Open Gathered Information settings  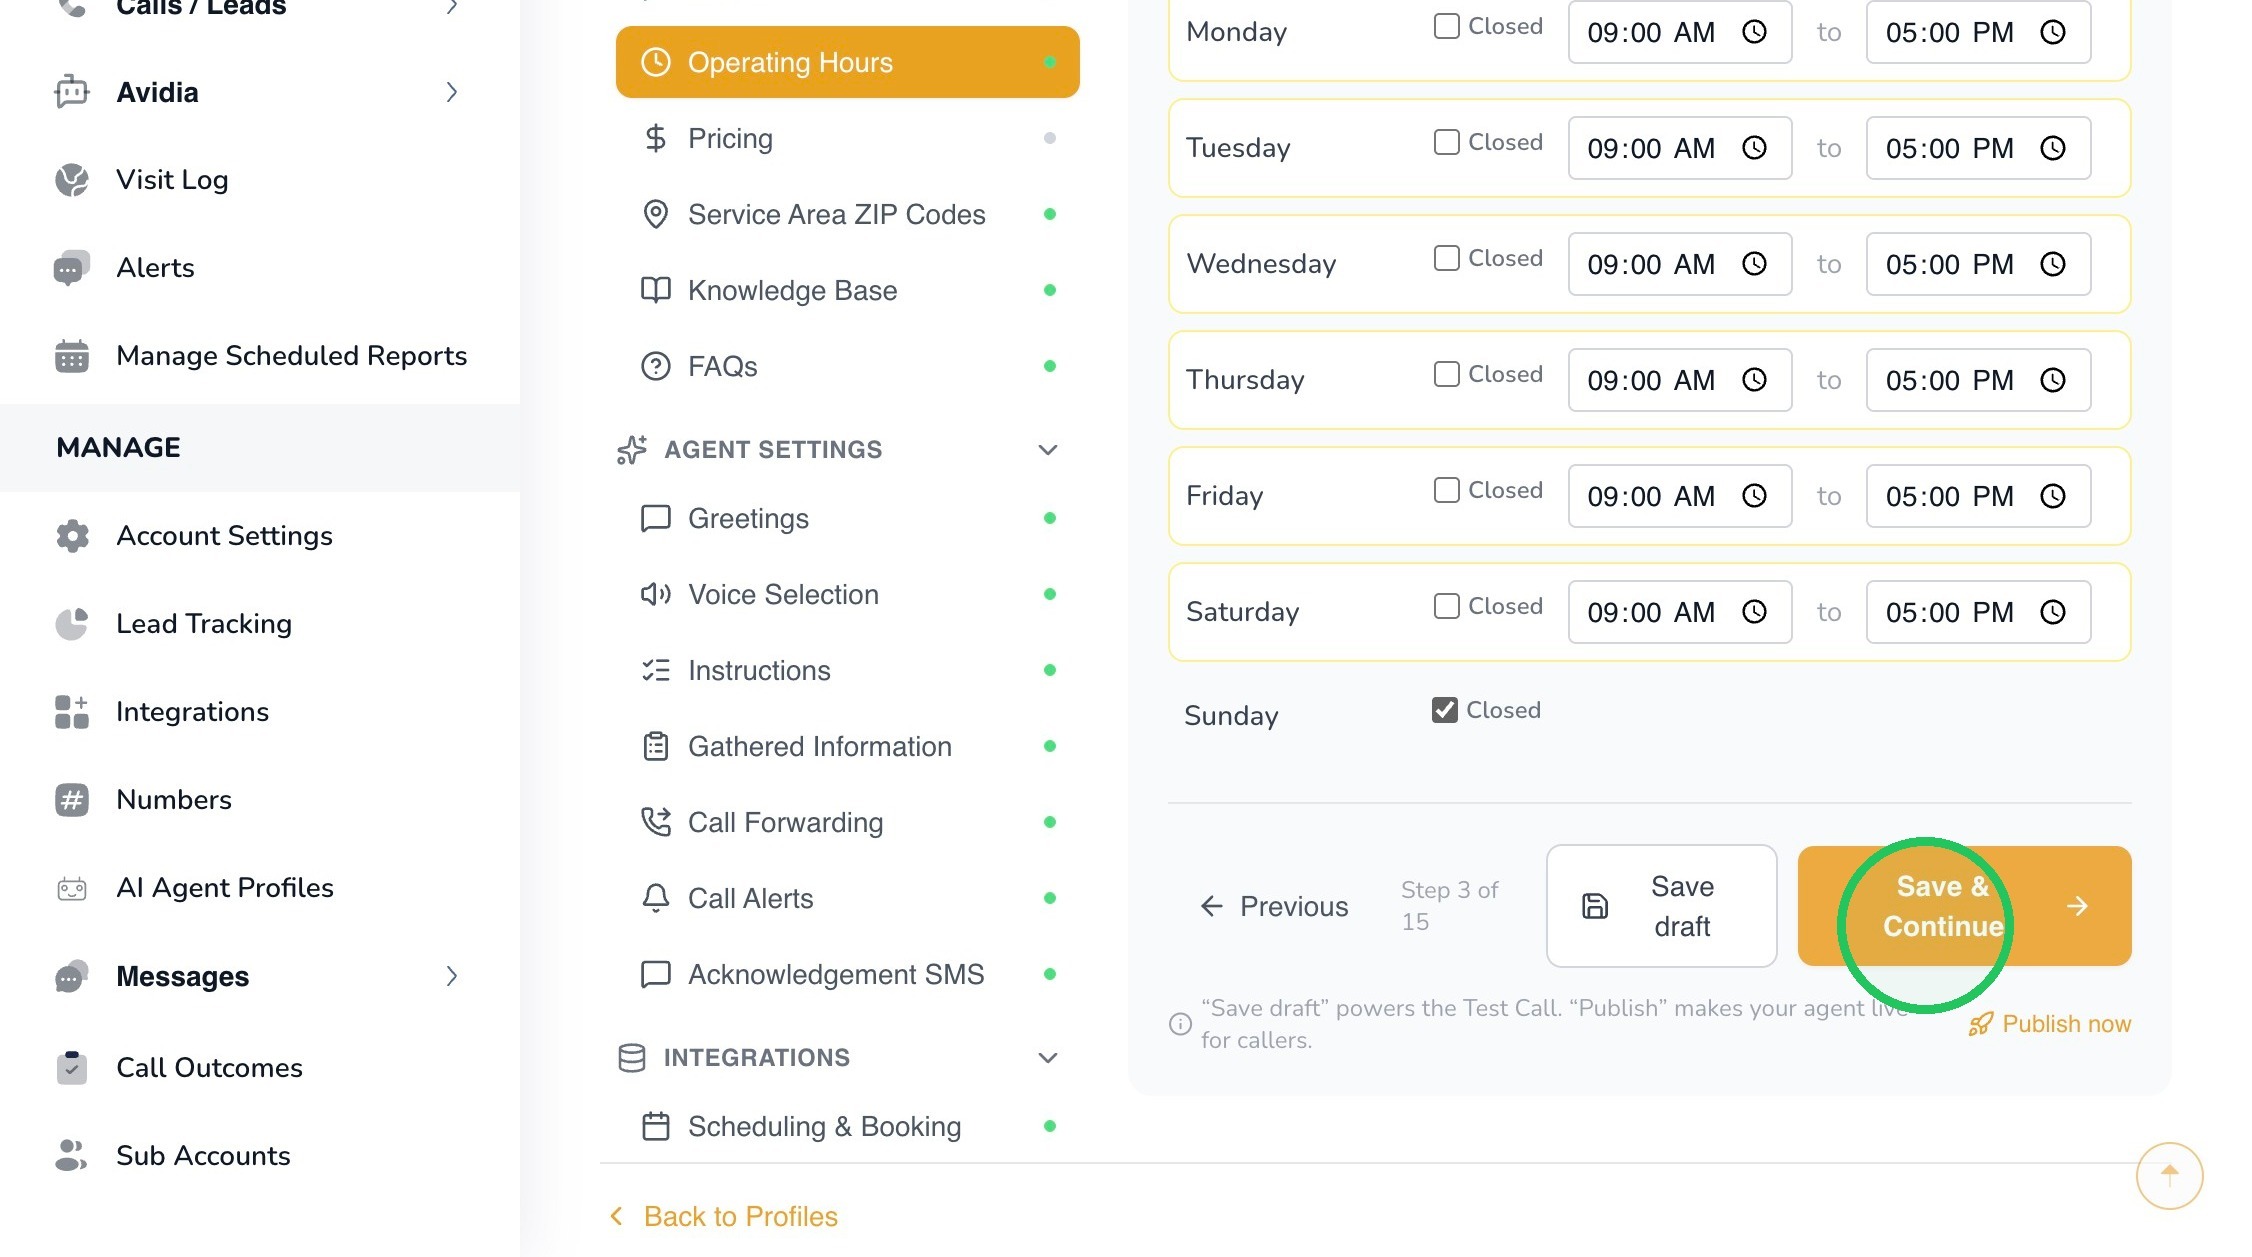(847, 746)
